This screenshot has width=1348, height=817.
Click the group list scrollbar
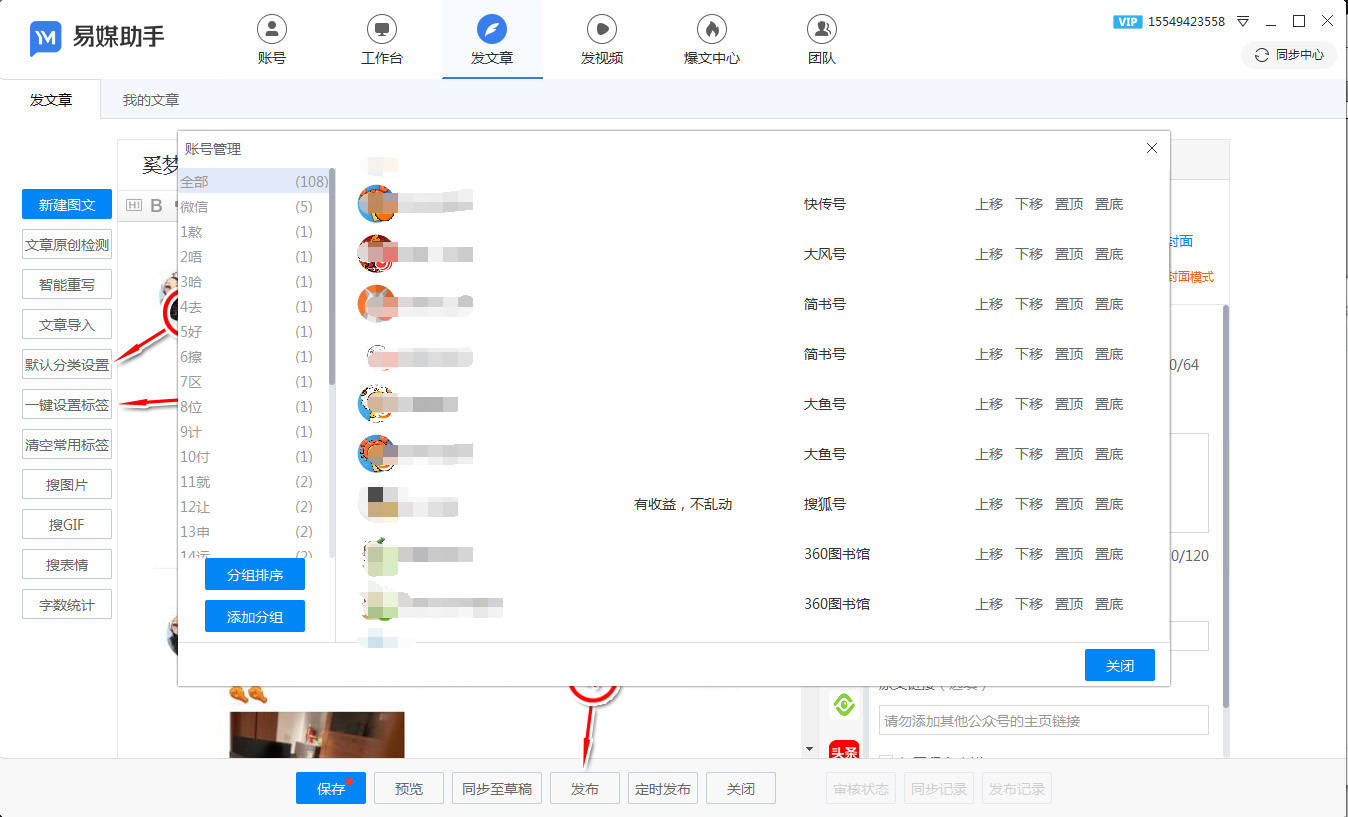(x=332, y=278)
